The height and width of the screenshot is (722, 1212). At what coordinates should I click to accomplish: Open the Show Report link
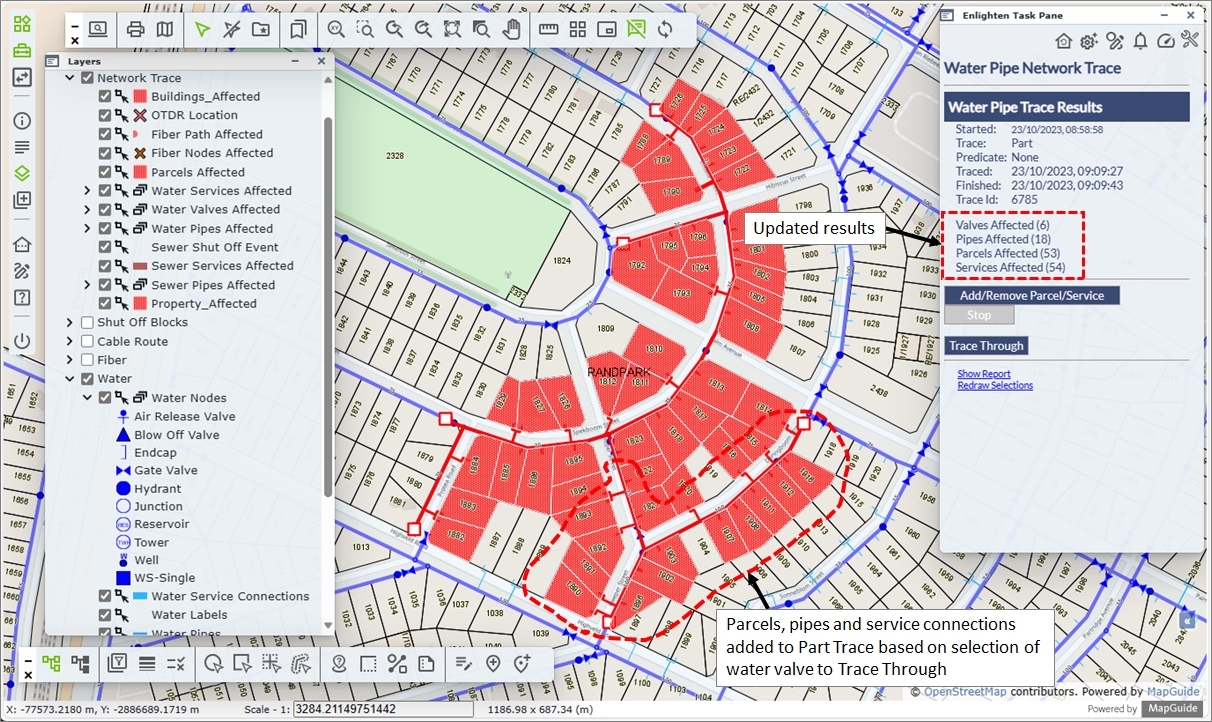pyautogui.click(x=983, y=374)
